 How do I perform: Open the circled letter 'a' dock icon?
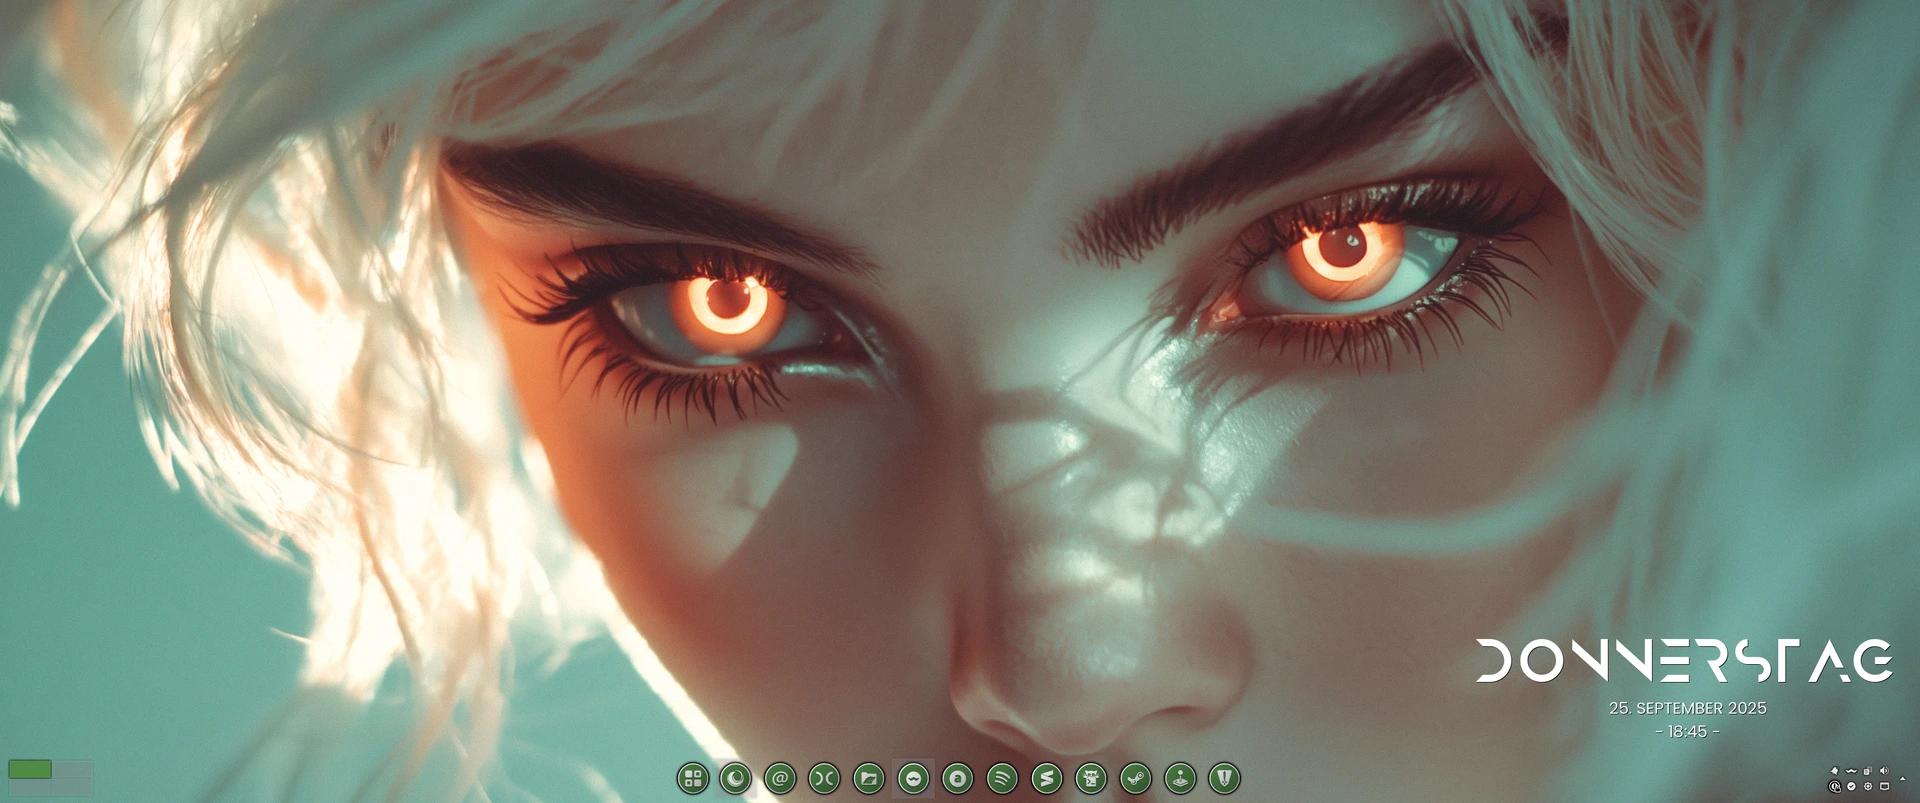click(958, 778)
